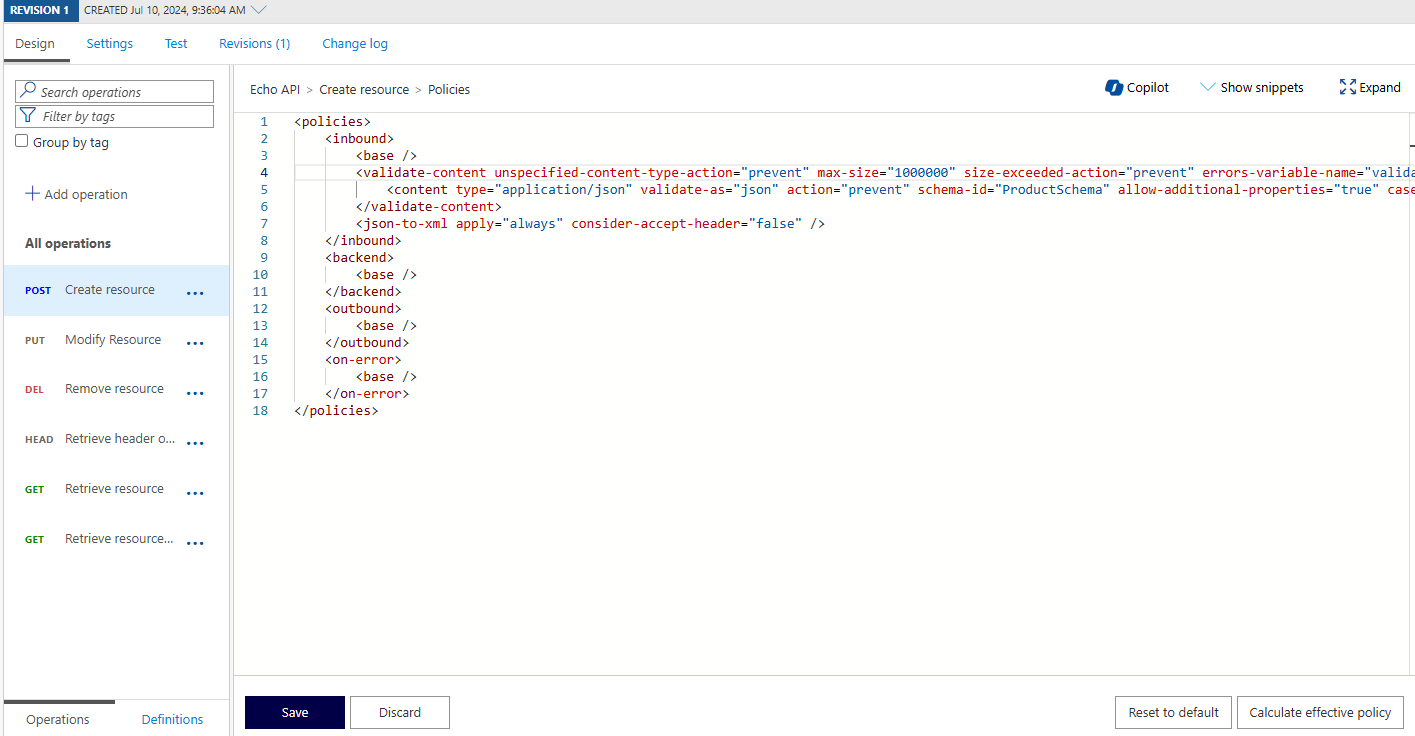Click the <backend> tag on line 9
The width and height of the screenshot is (1415, 736).
[359, 257]
